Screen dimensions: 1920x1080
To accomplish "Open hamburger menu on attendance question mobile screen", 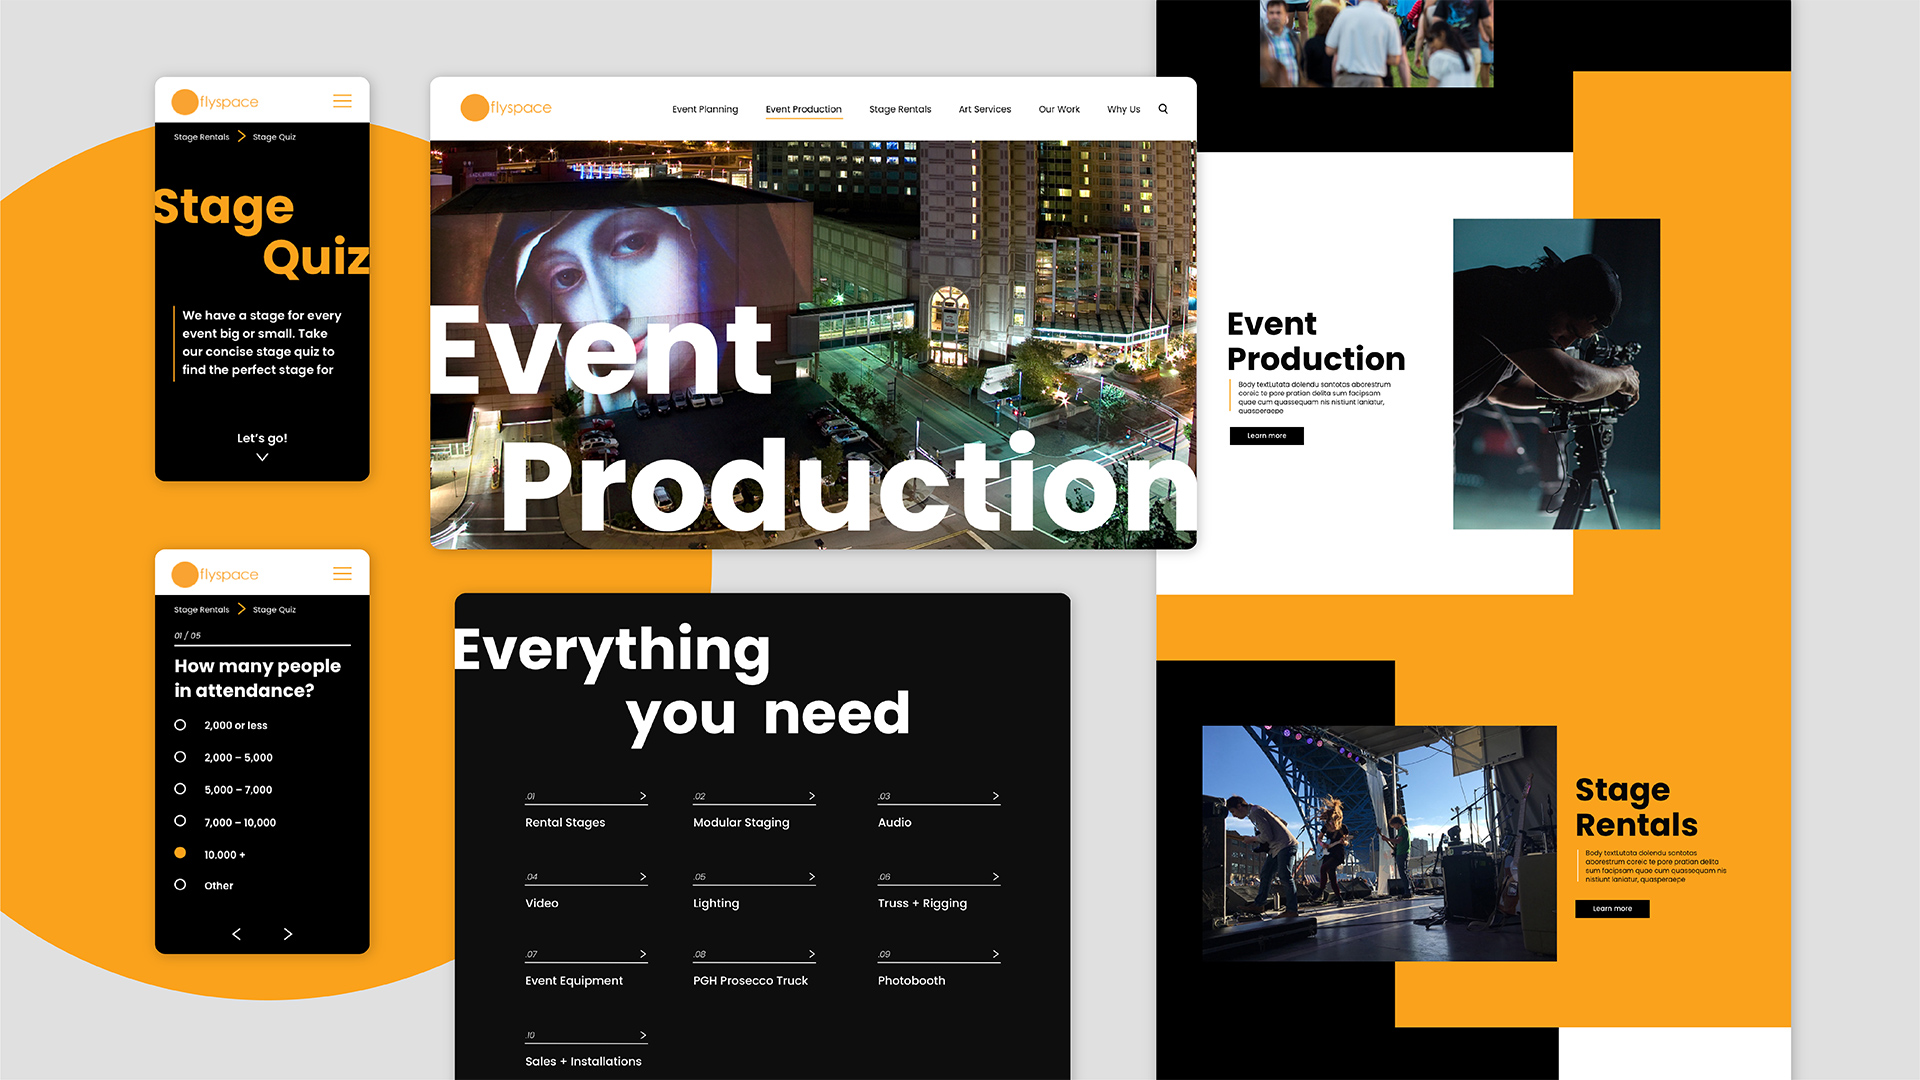I will [342, 574].
